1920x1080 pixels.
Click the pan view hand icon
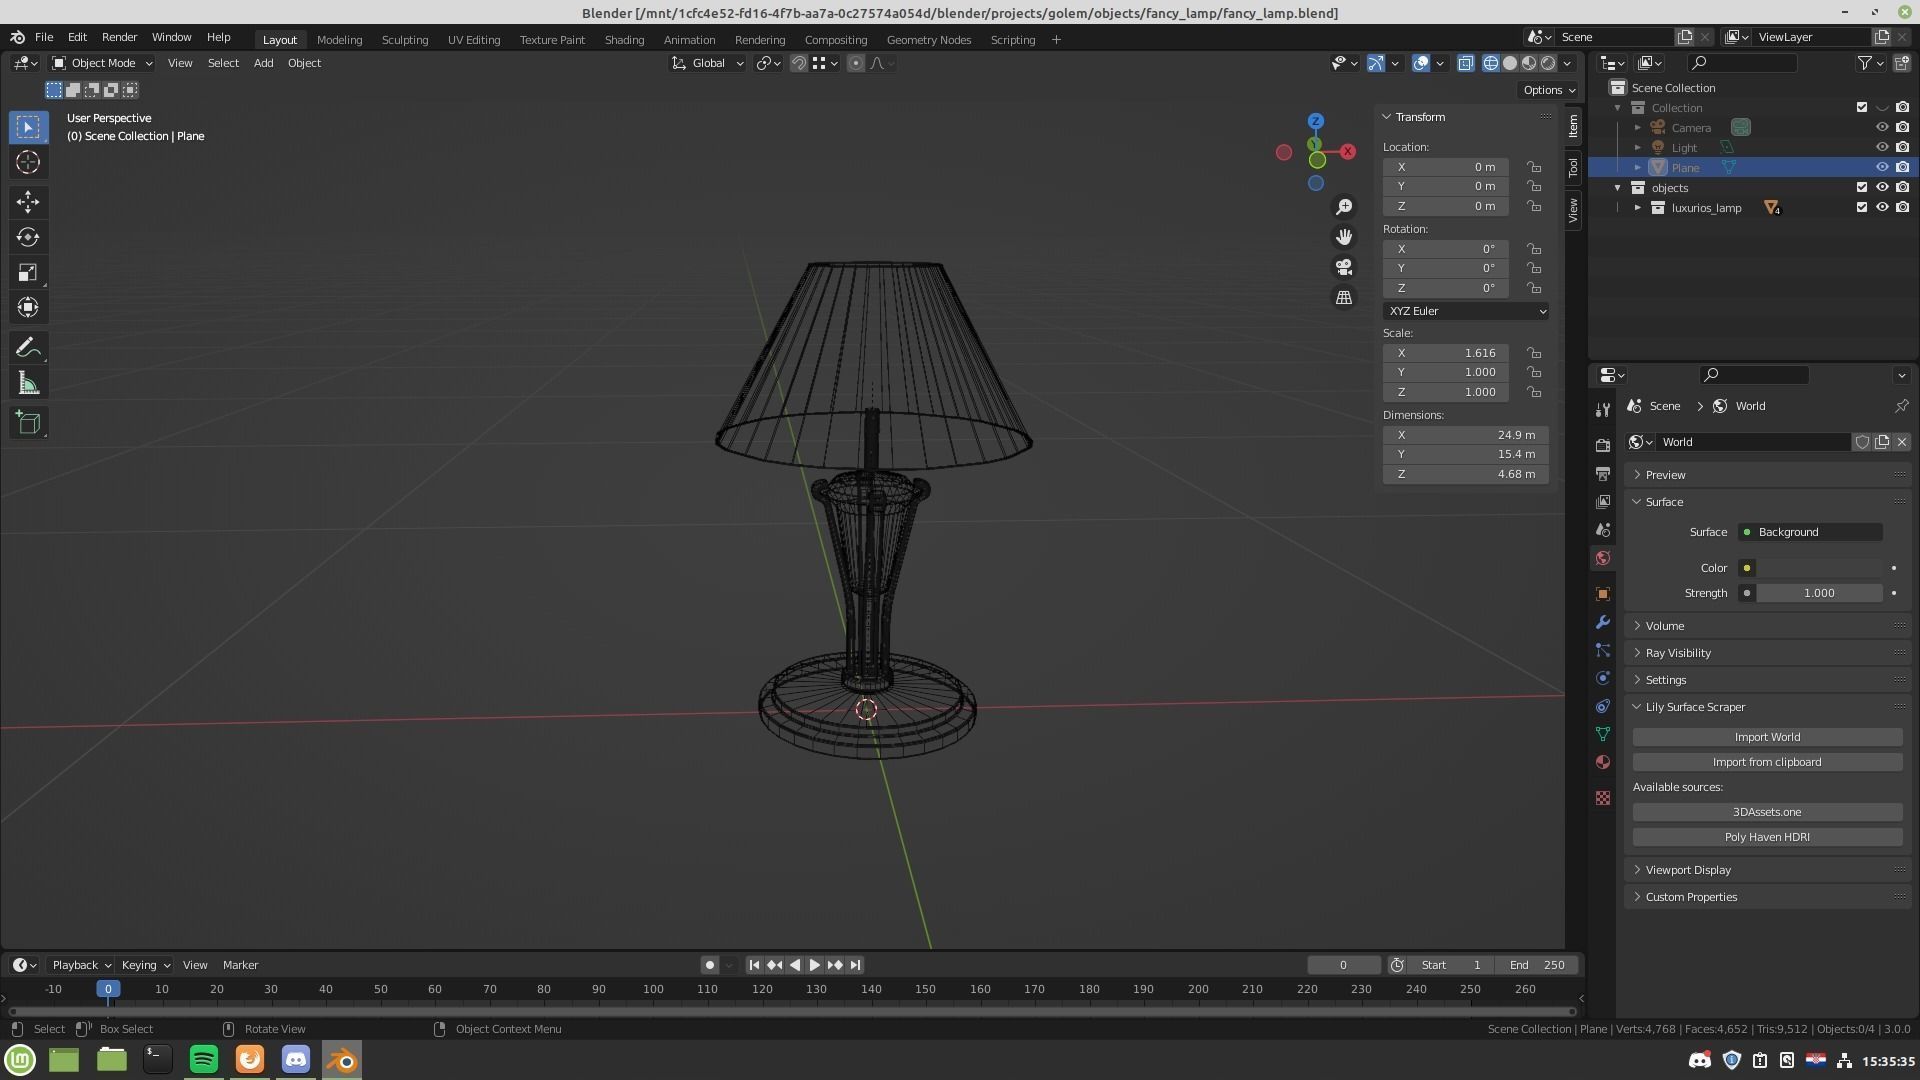pos(1344,237)
